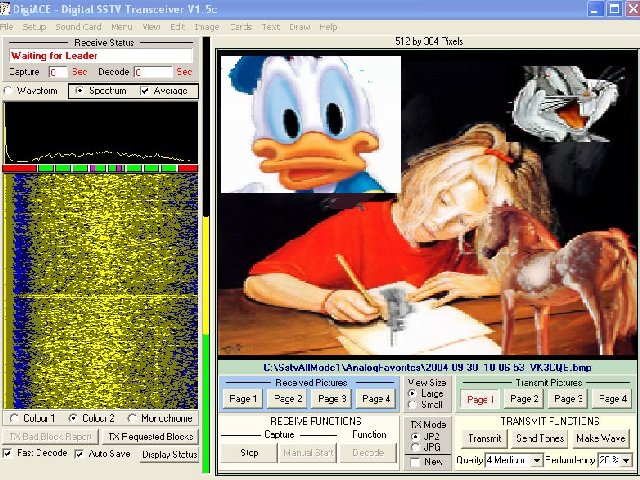Open the Setup menu
This screenshot has width=640, height=480.
34,27
